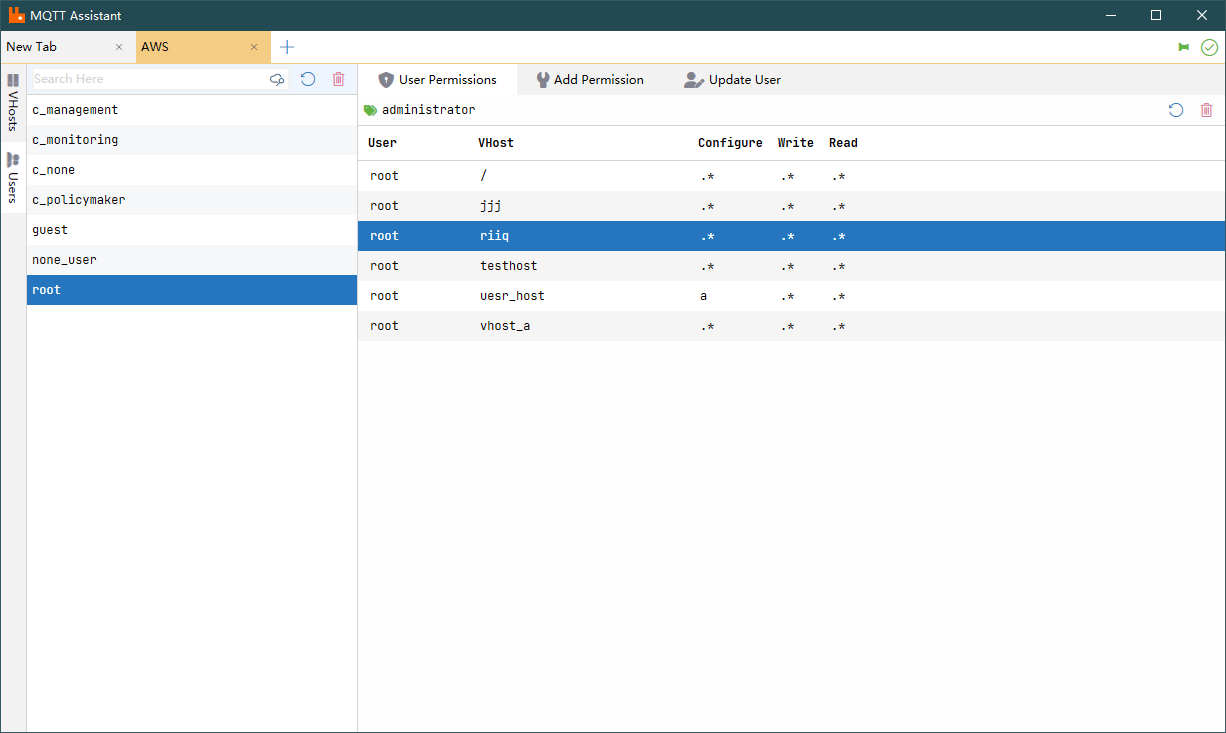This screenshot has width=1226, height=733.
Task: Close the AWS tab
Action: click(x=254, y=47)
